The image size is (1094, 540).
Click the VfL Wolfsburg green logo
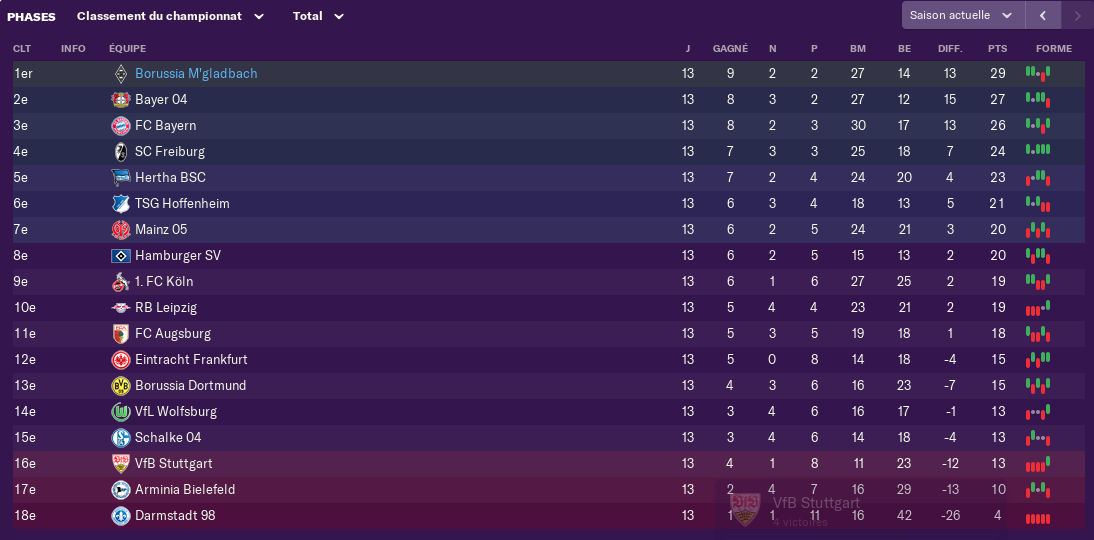click(121, 412)
